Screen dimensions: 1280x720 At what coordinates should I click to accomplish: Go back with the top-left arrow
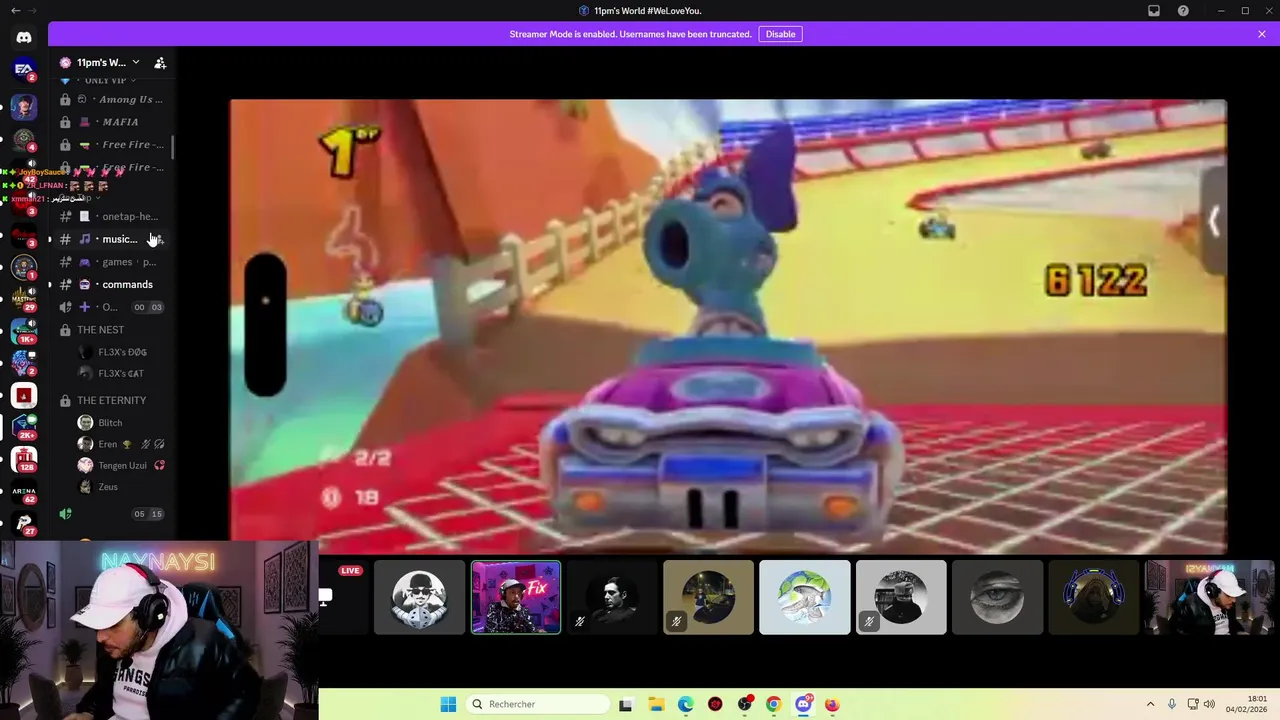(15, 11)
